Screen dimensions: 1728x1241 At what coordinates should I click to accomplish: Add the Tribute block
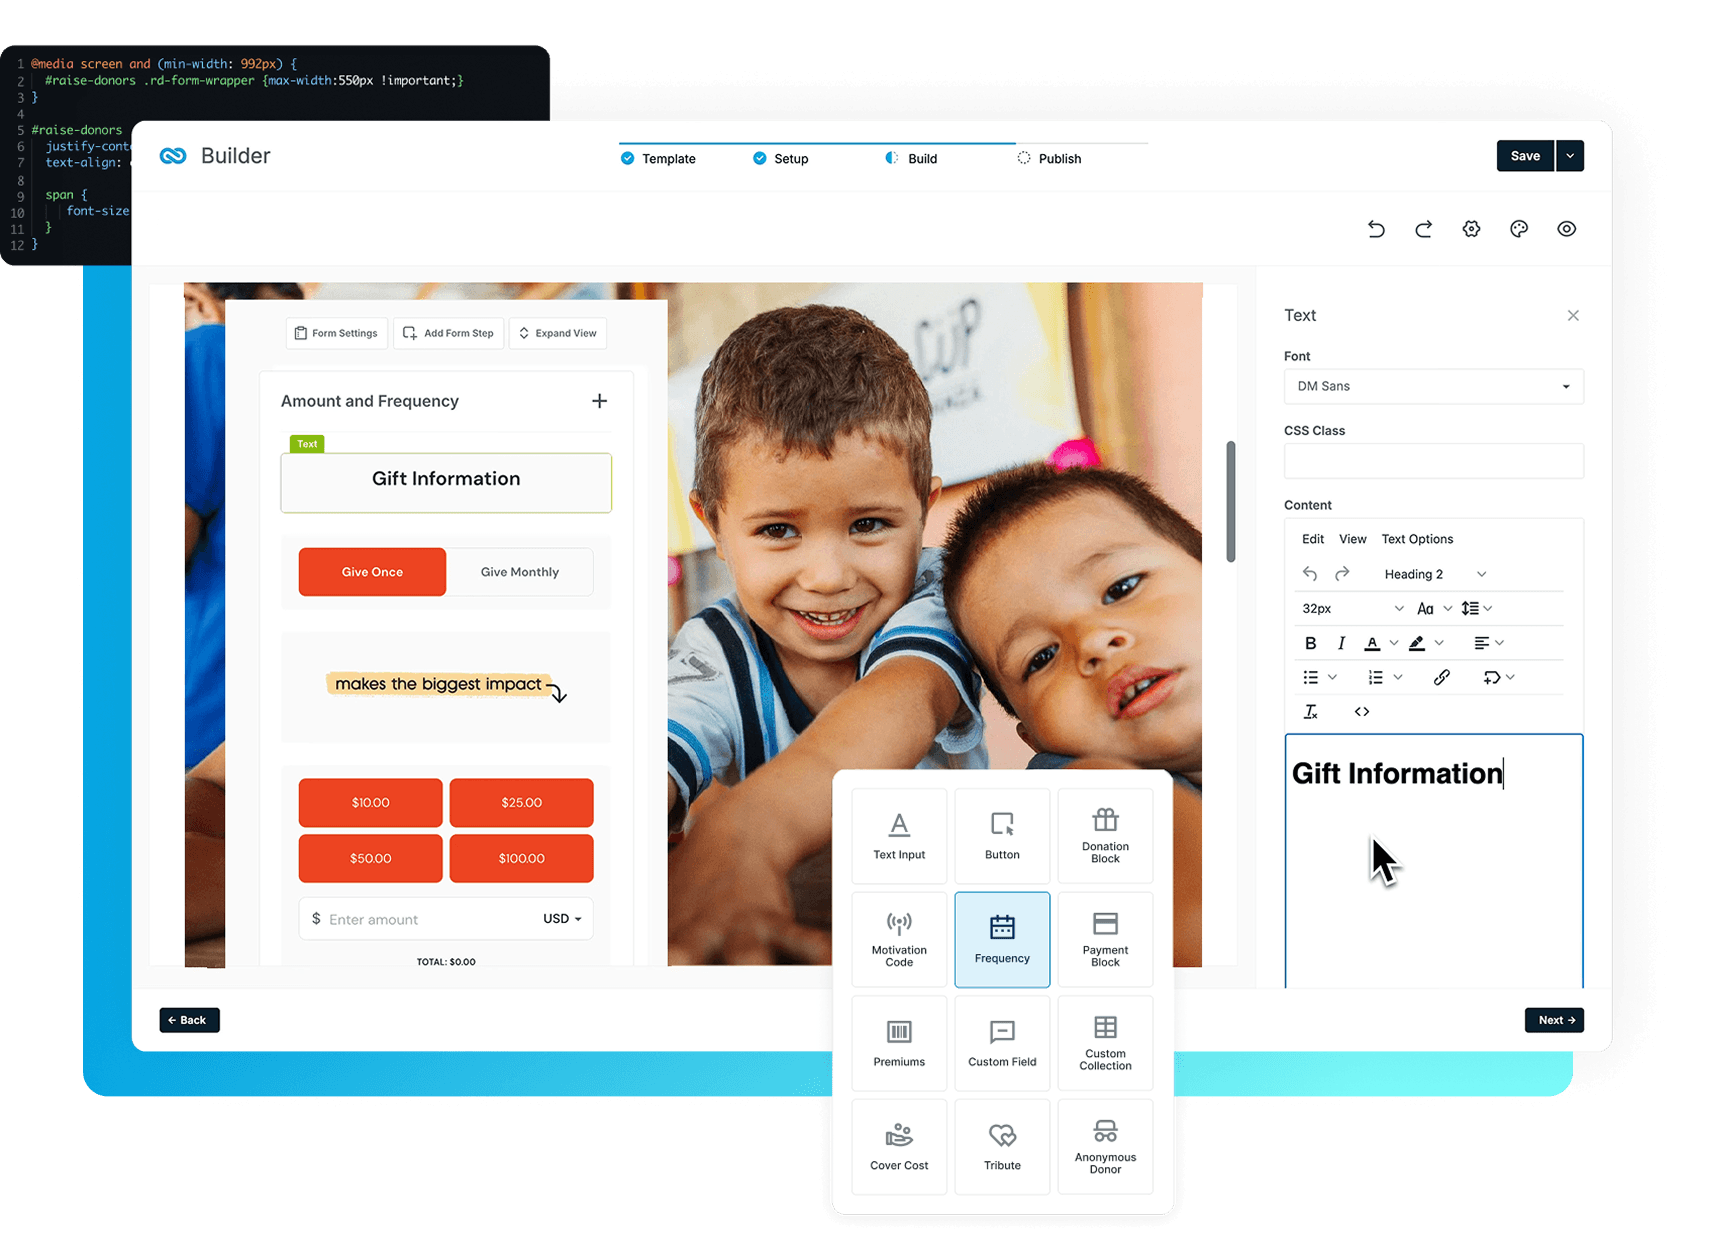[x=1002, y=1147]
